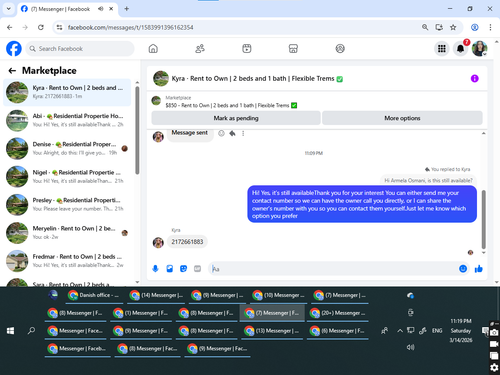Open Meryelin Rent to Own chat

67,233
